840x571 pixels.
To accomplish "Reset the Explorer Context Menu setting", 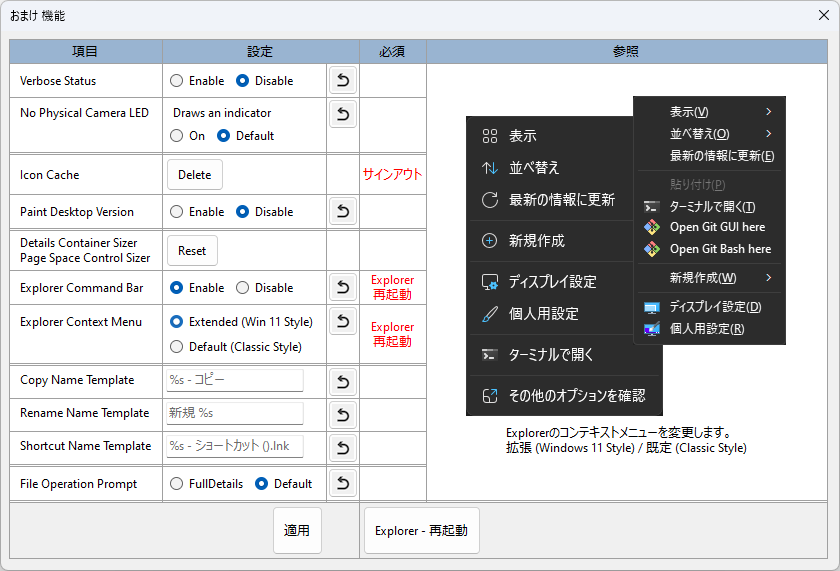I will [343, 322].
